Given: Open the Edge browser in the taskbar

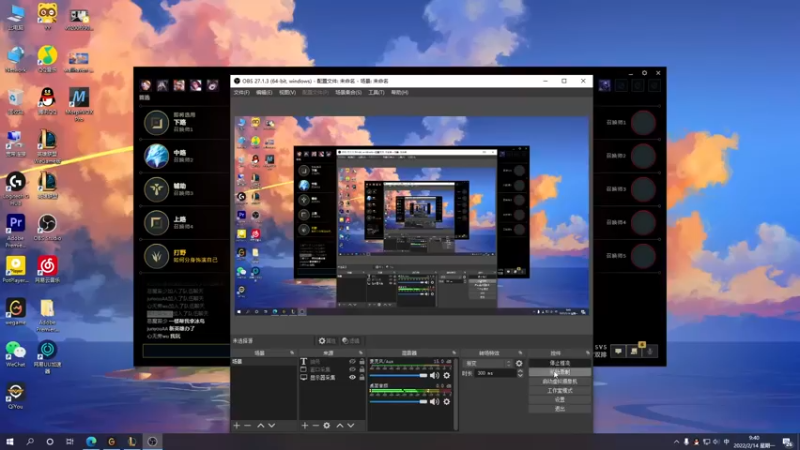Looking at the screenshot, I should click(x=91, y=441).
